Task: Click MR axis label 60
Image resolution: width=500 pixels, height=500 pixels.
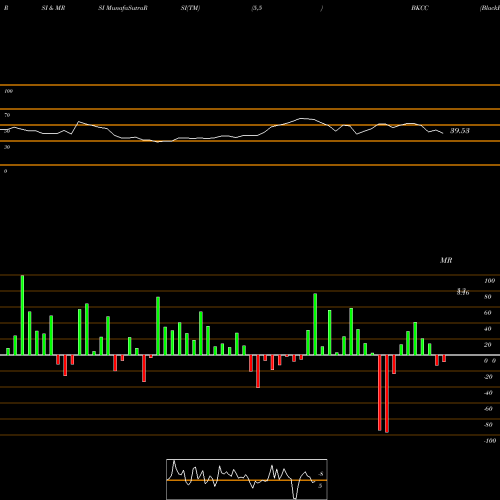Action: click(488, 313)
